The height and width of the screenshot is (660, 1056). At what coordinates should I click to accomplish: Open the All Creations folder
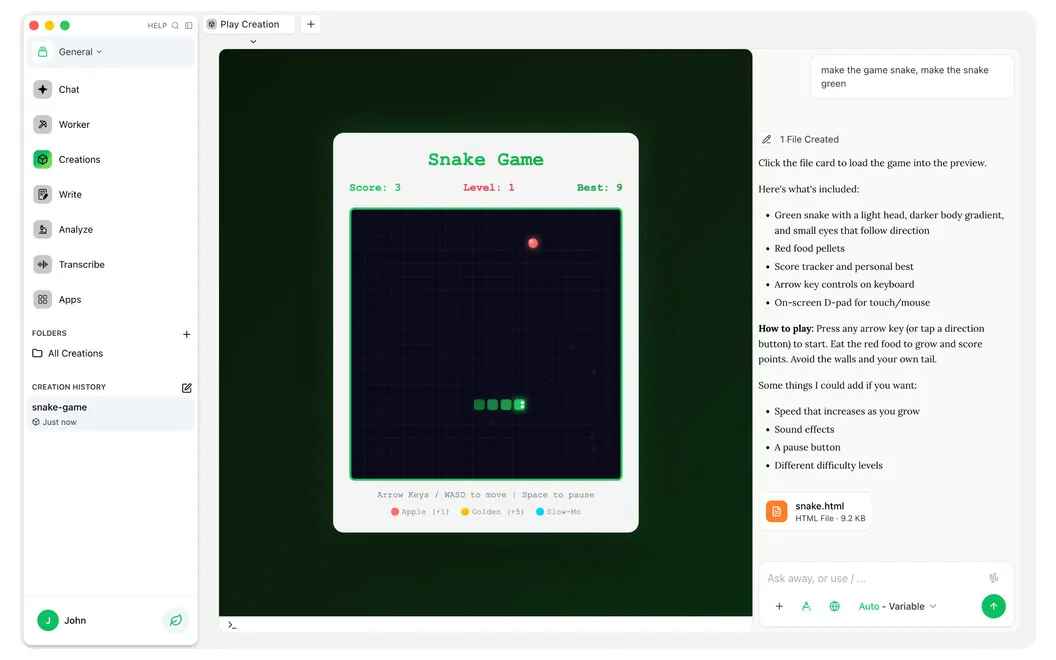click(67, 354)
